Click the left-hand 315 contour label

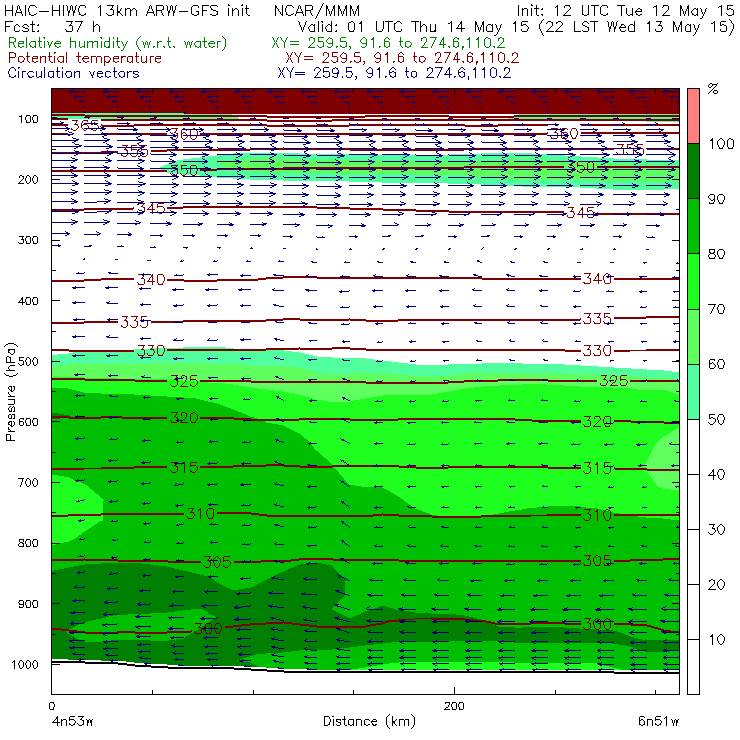[184, 468]
